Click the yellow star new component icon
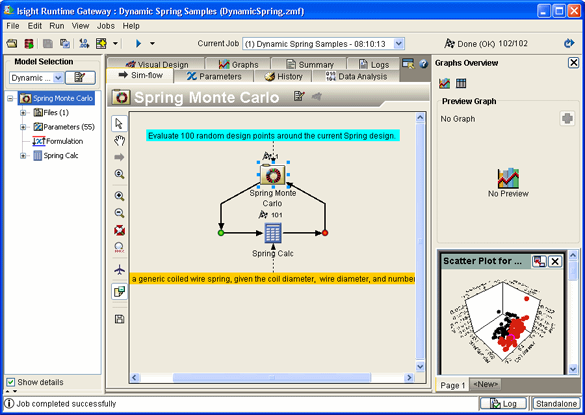 (101, 44)
